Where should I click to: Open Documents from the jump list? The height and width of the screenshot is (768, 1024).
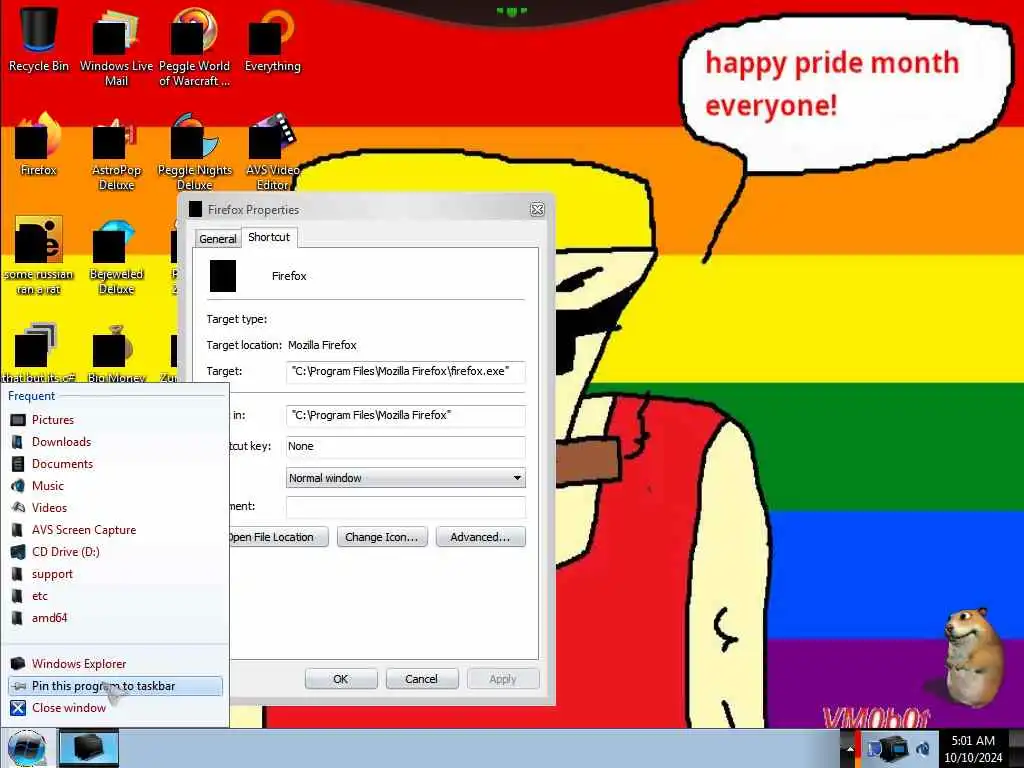pos(115,464)
